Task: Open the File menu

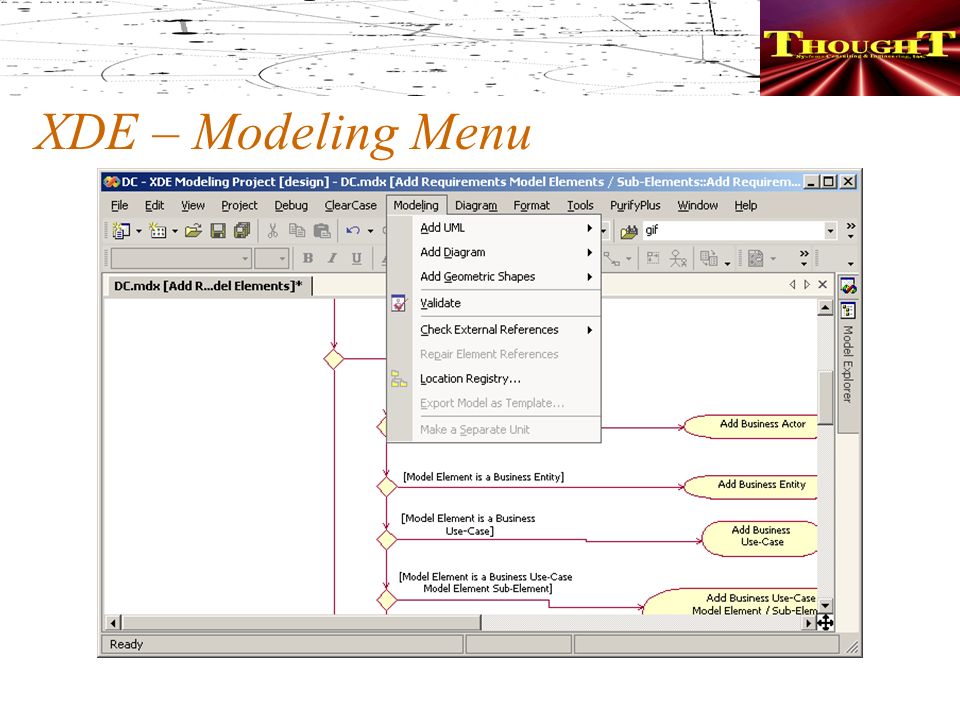Action: pyautogui.click(x=119, y=206)
